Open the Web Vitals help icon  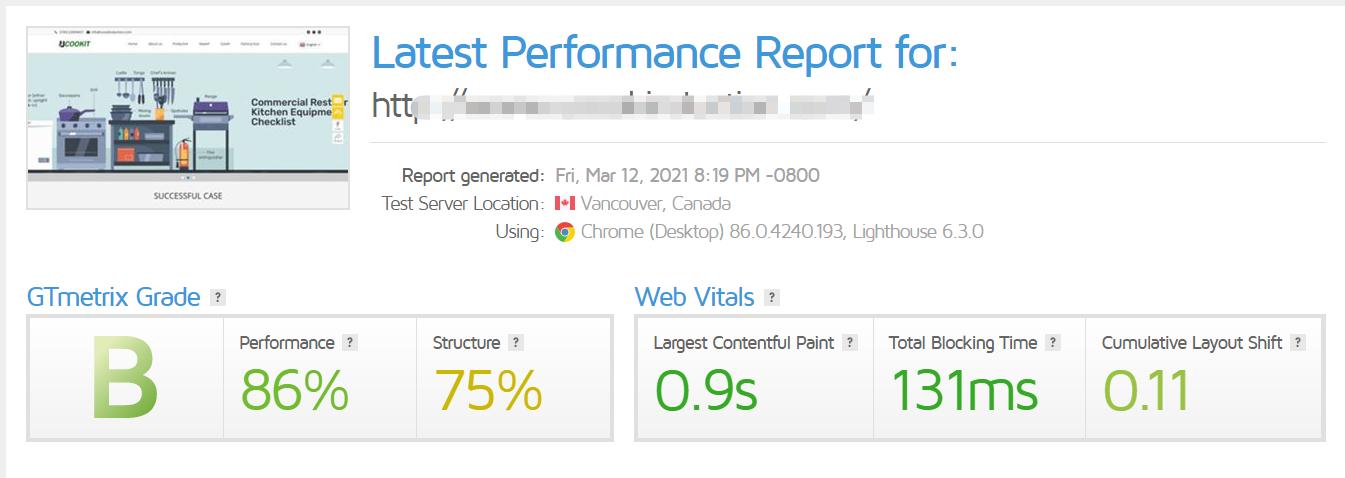coord(772,297)
